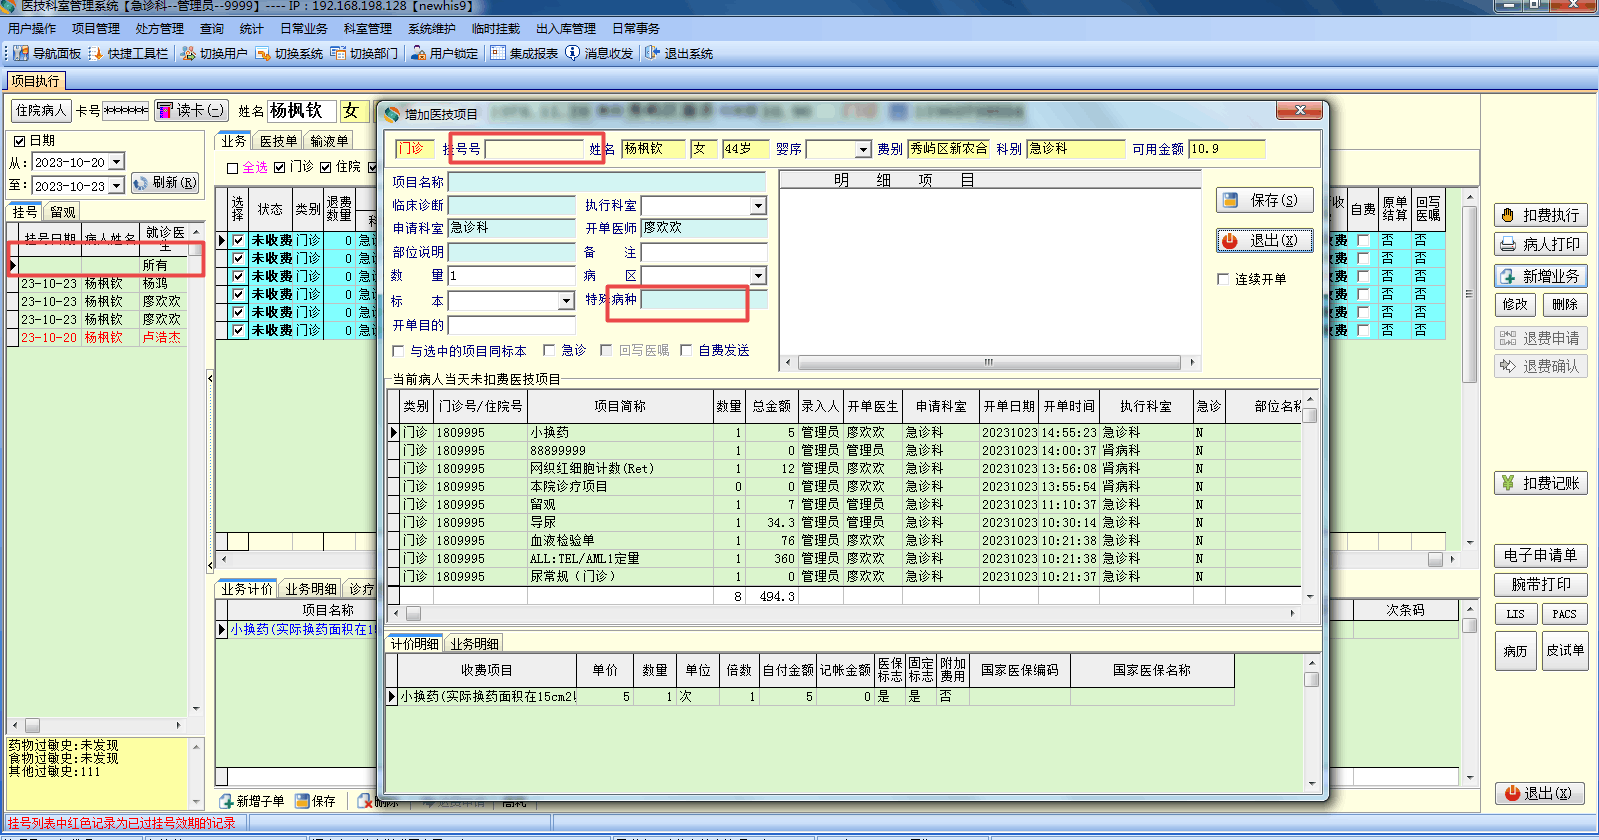Toggle the 住院 filter checkbox
1599x840 pixels.
pos(326,167)
